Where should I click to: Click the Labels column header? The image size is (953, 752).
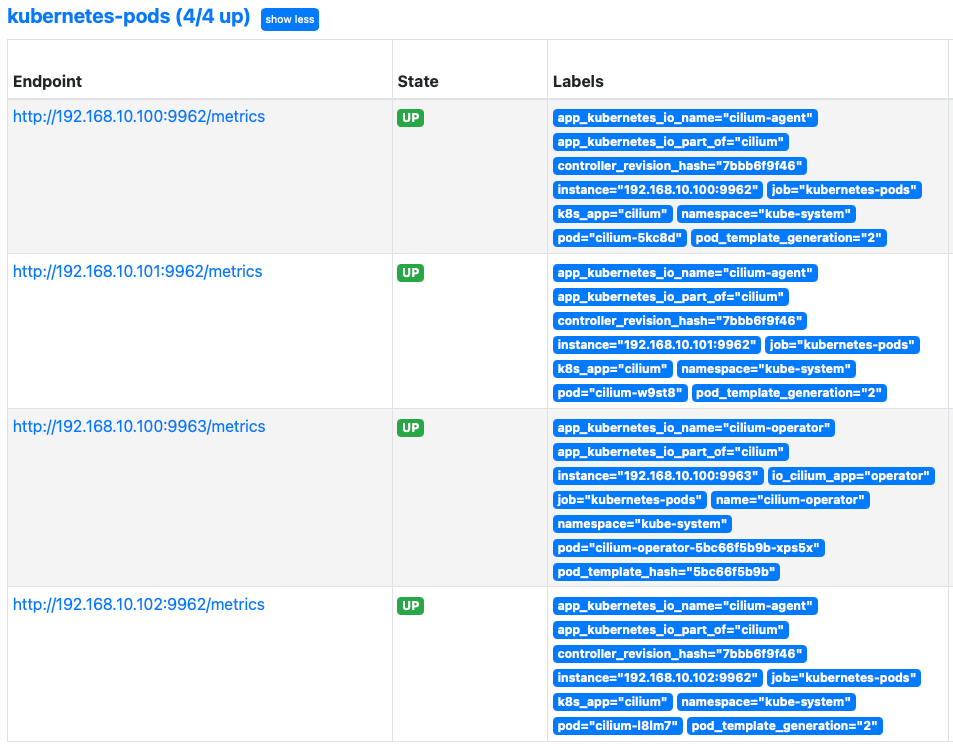(x=578, y=81)
